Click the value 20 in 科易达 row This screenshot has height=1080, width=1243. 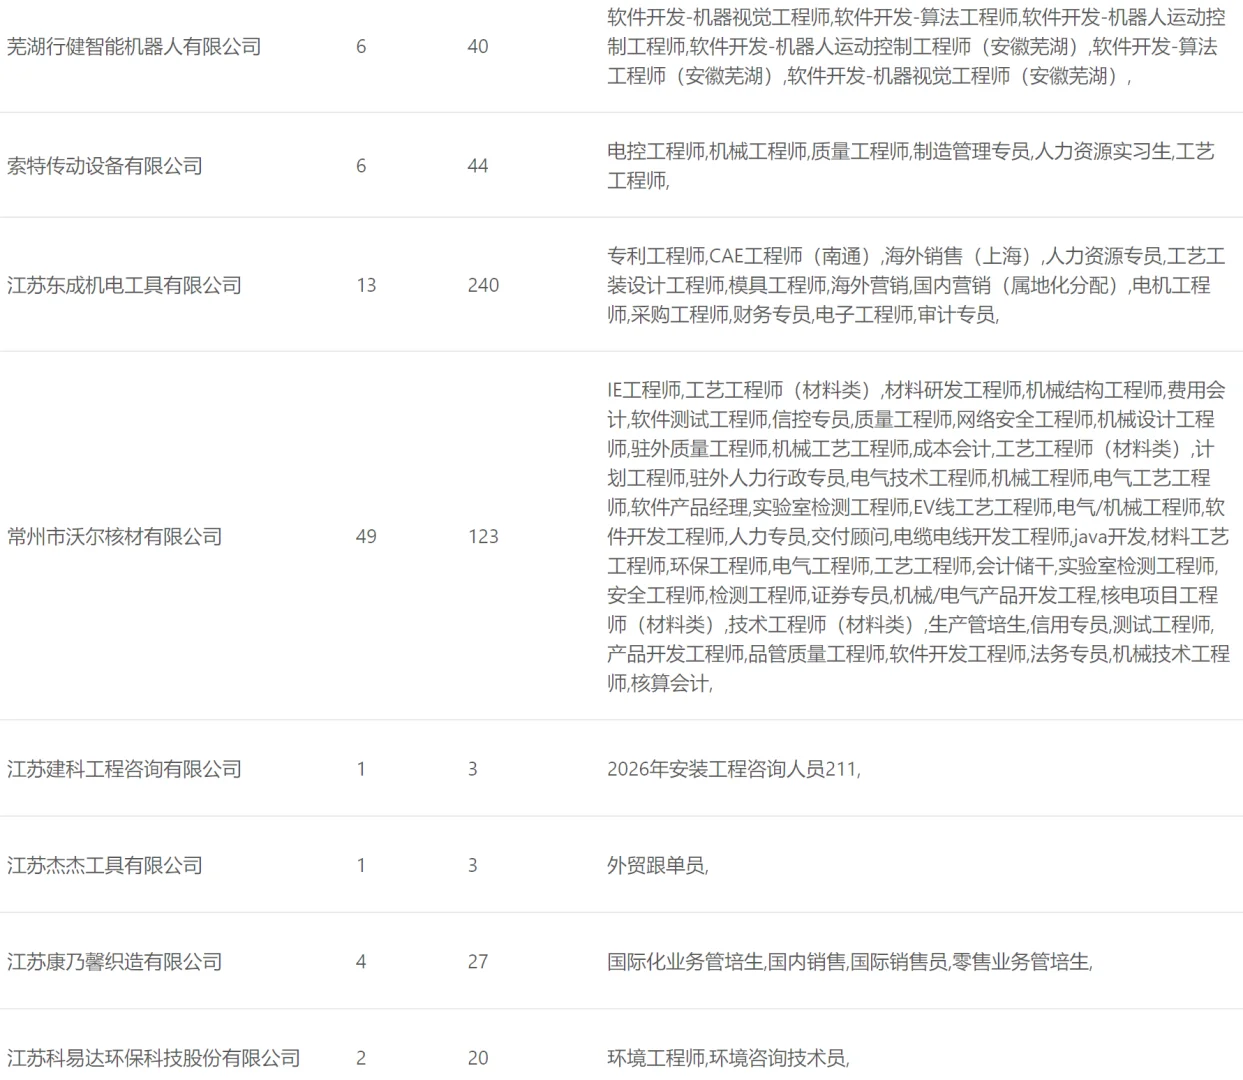coord(478,1058)
